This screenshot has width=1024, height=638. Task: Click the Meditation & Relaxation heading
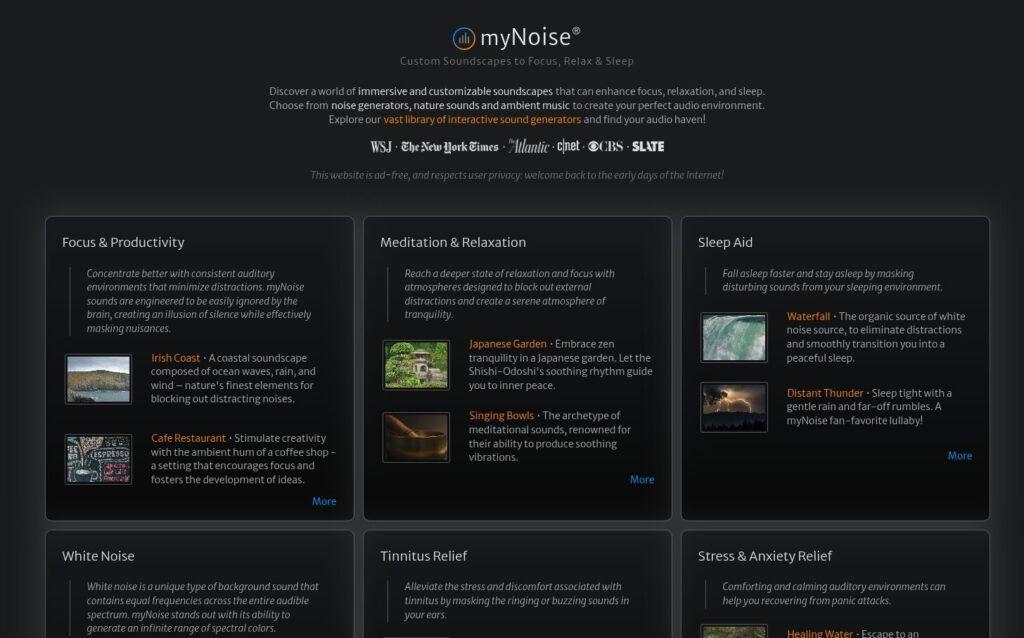tap(453, 242)
